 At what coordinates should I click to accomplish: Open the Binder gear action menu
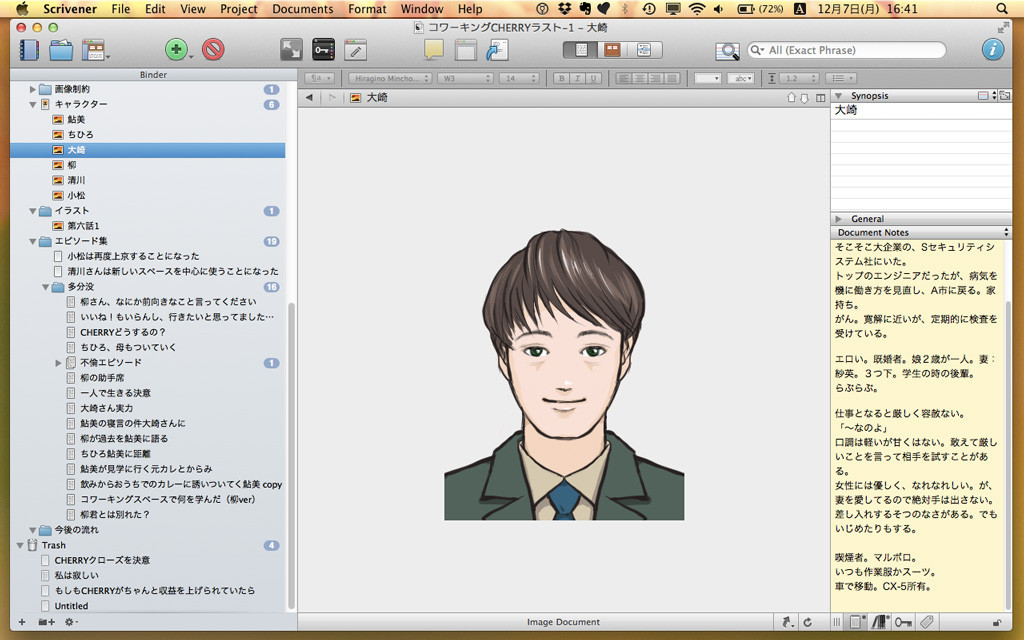click(x=71, y=622)
